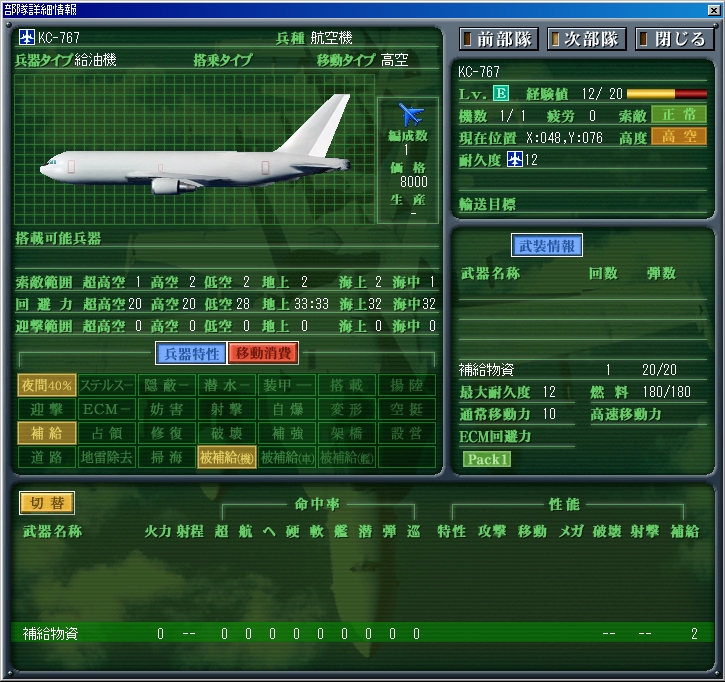Click the 占領 trait cell
The height and width of the screenshot is (682, 725).
point(107,433)
